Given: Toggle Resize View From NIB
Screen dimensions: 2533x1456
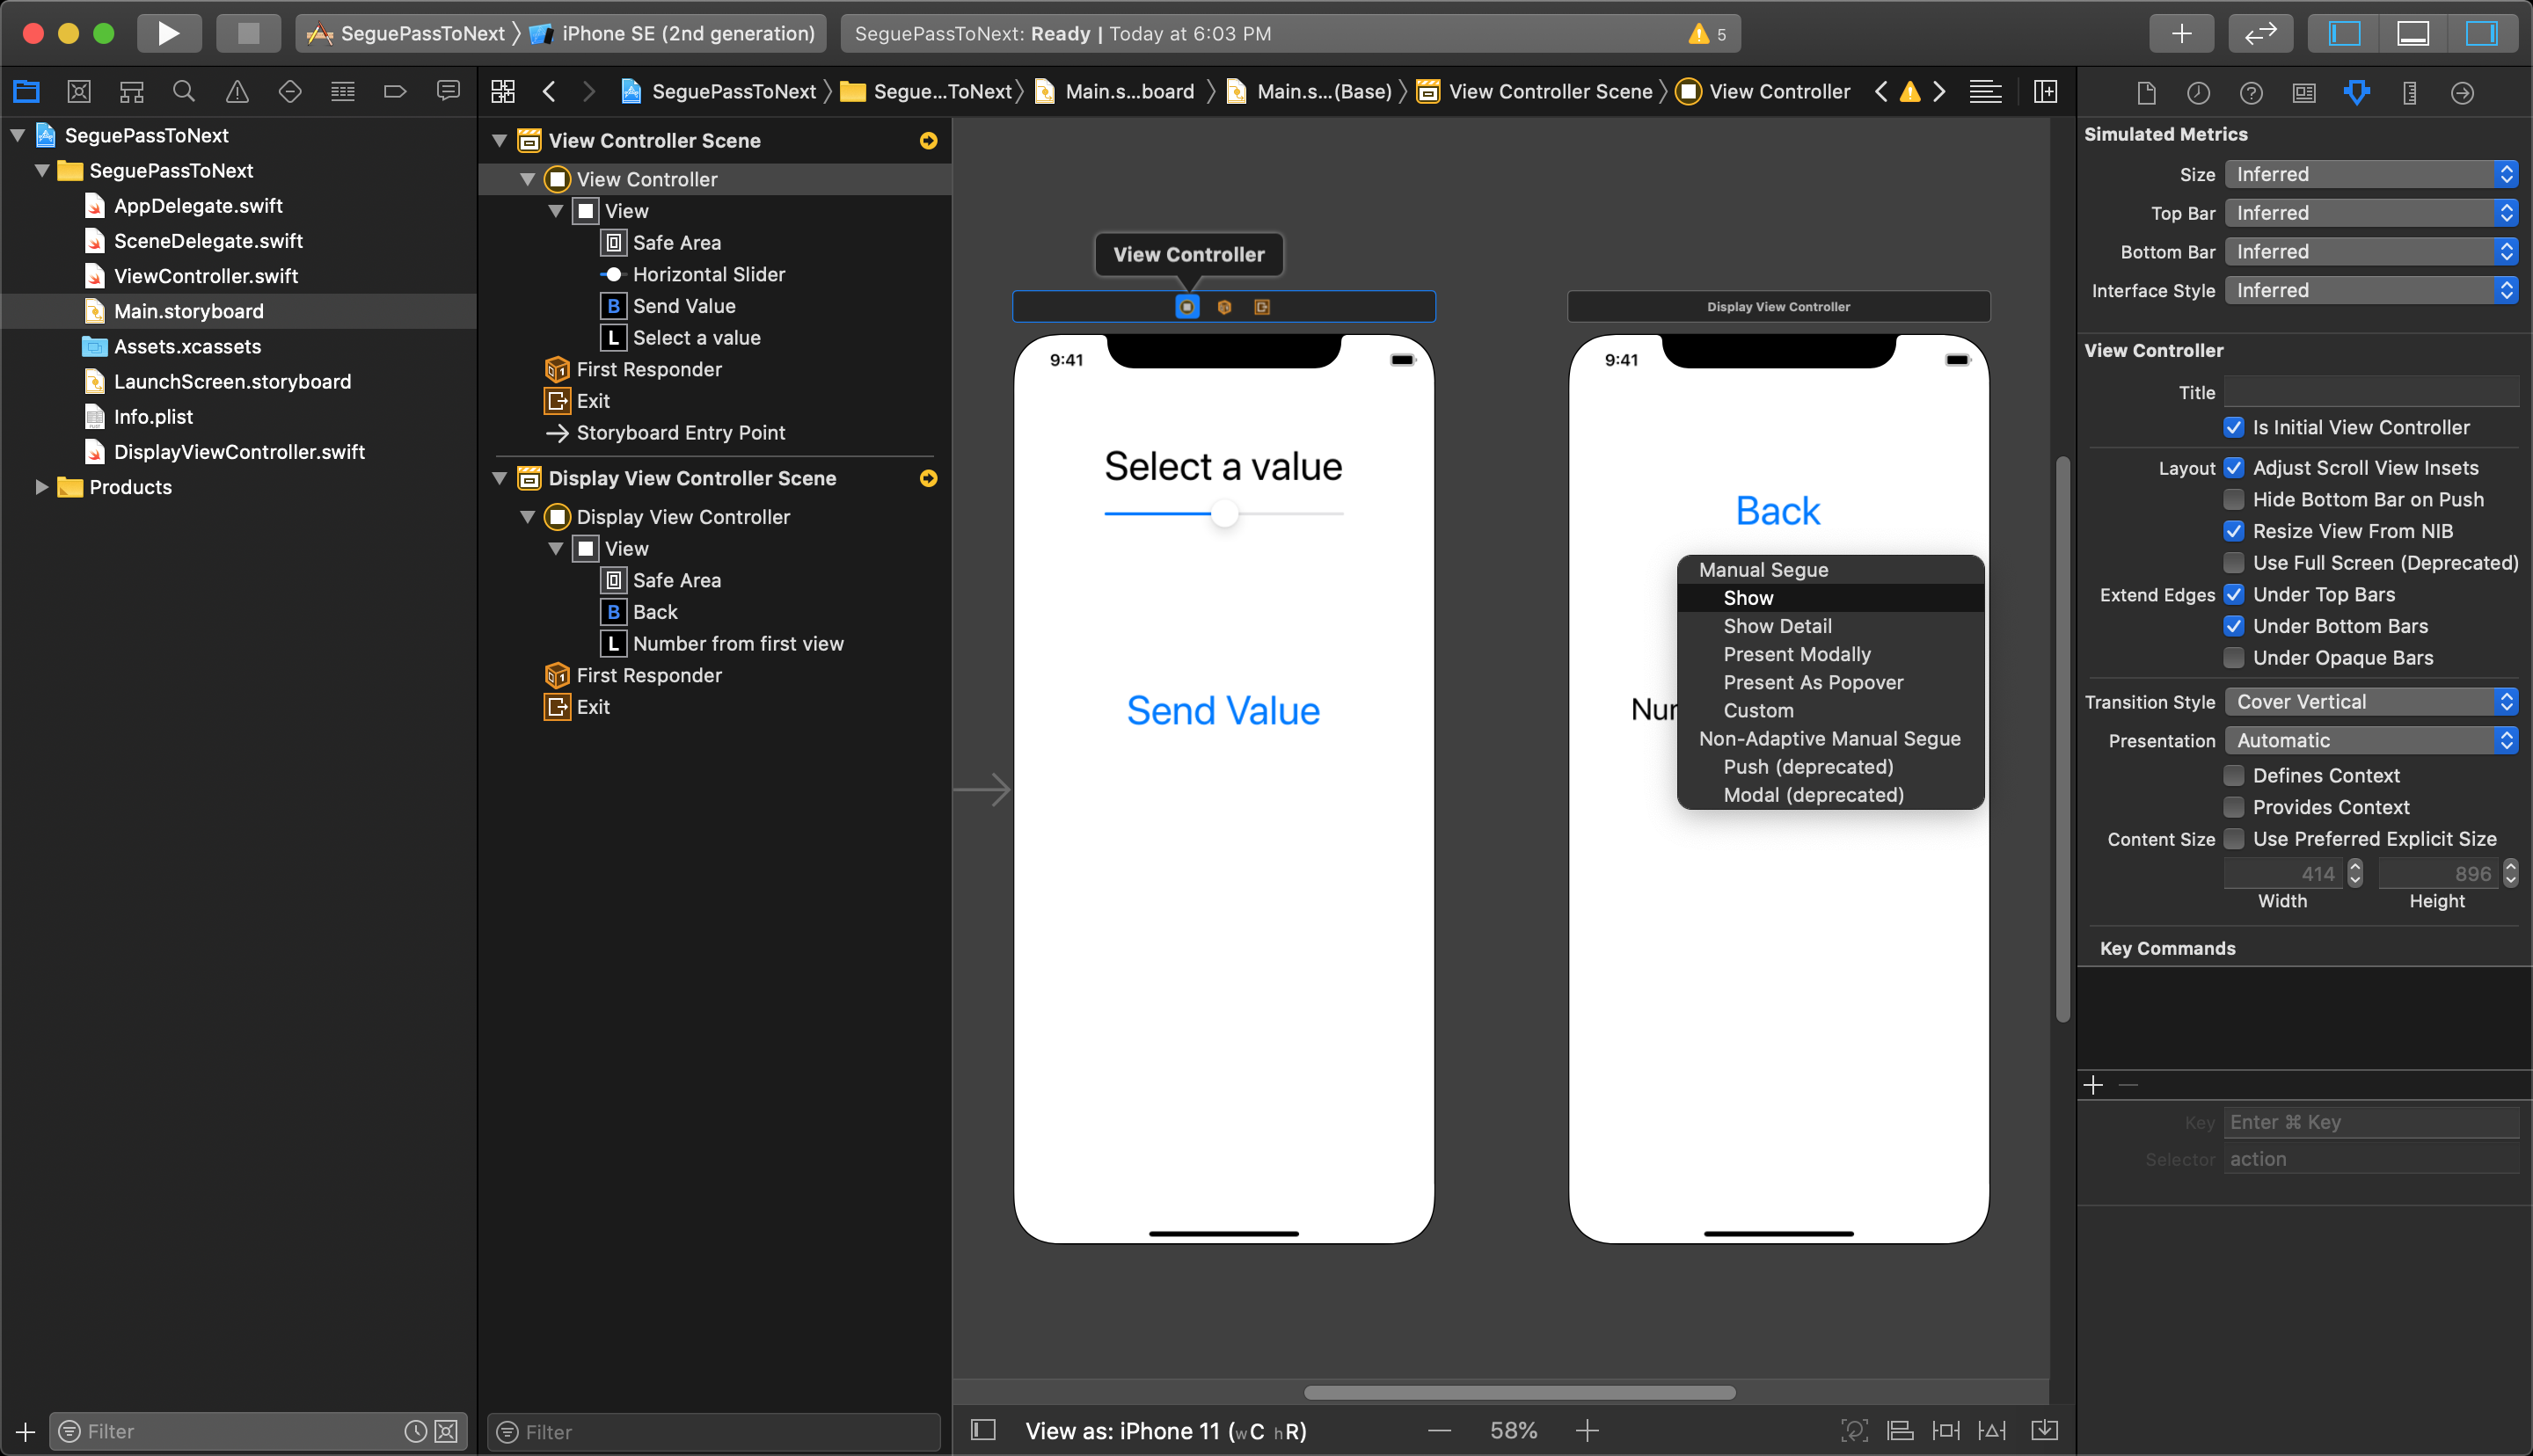Looking at the screenshot, I should coord(2233,531).
